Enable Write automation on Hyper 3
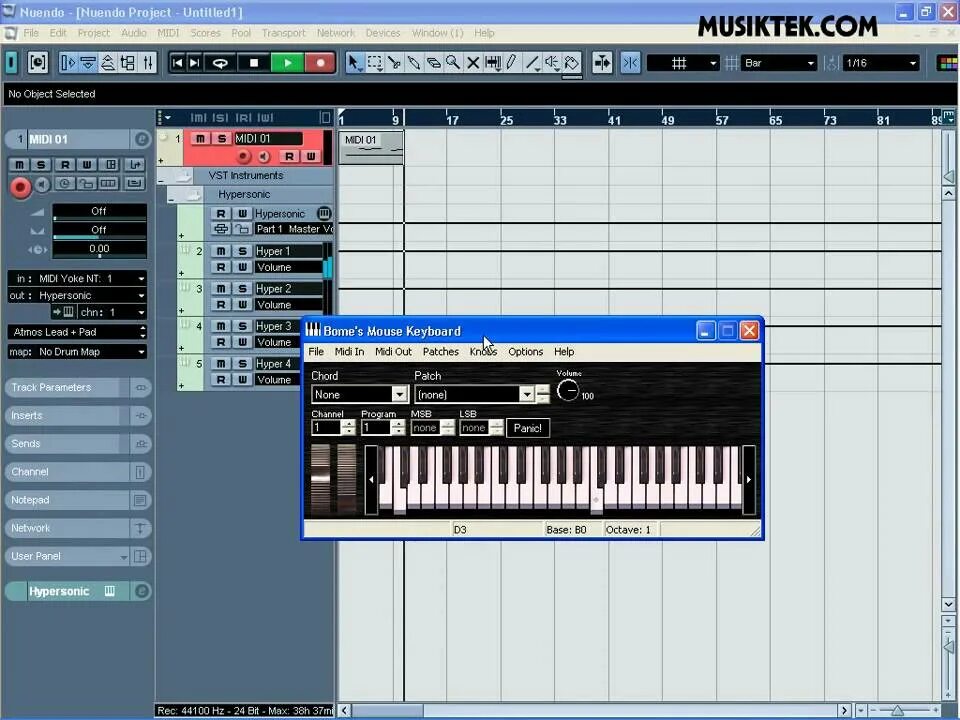The width and height of the screenshot is (960, 720). [242, 342]
